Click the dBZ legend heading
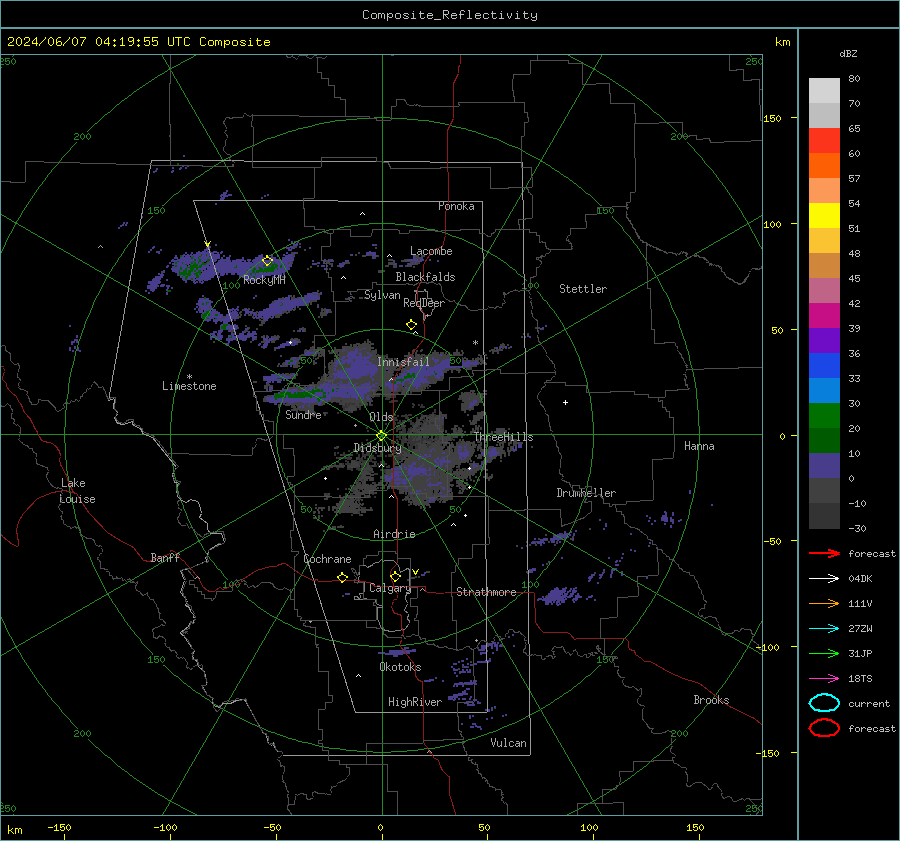This screenshot has width=900, height=841. (x=848, y=53)
